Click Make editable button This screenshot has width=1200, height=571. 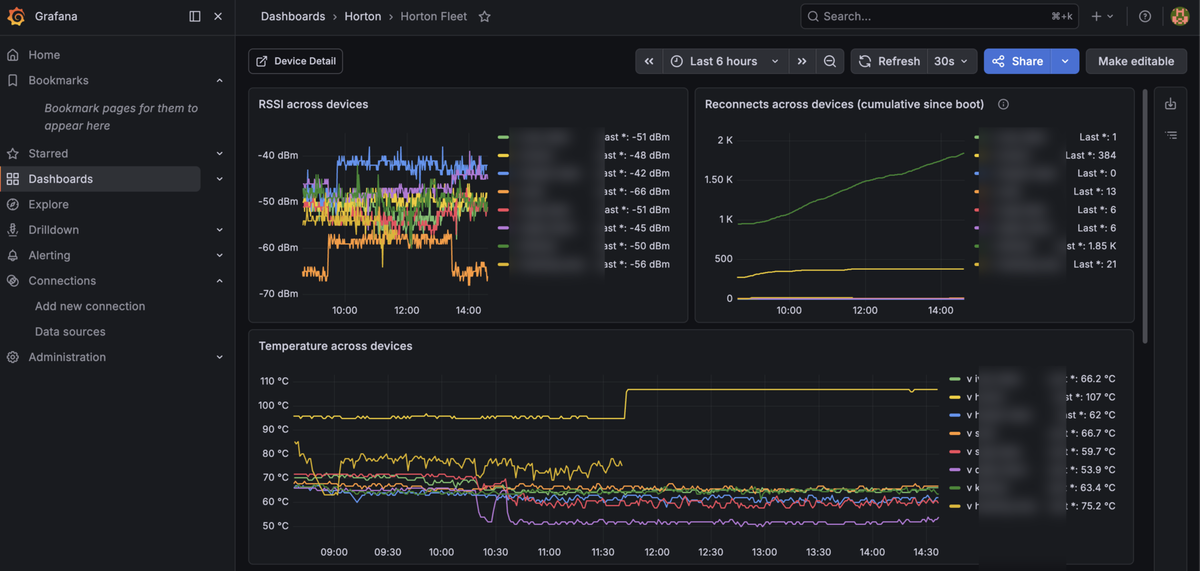tap(1136, 61)
